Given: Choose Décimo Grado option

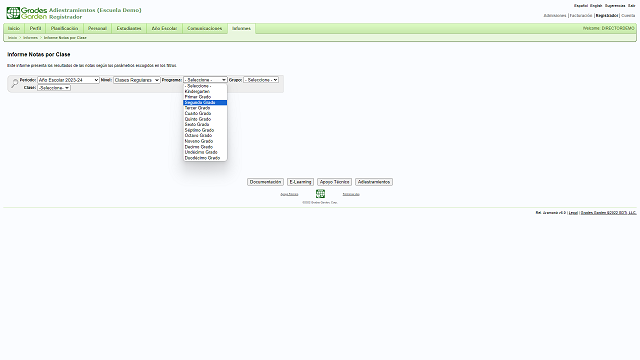Looking at the screenshot, I should (x=205, y=147).
